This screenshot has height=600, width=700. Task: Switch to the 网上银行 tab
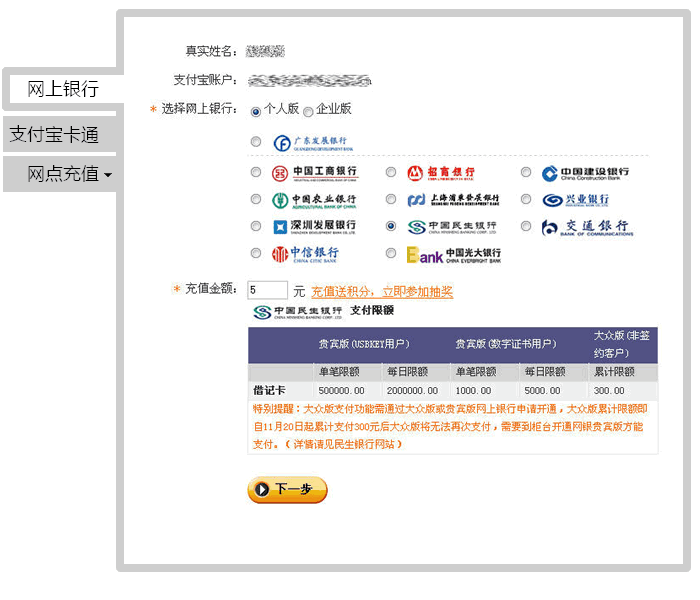[x=63, y=89]
